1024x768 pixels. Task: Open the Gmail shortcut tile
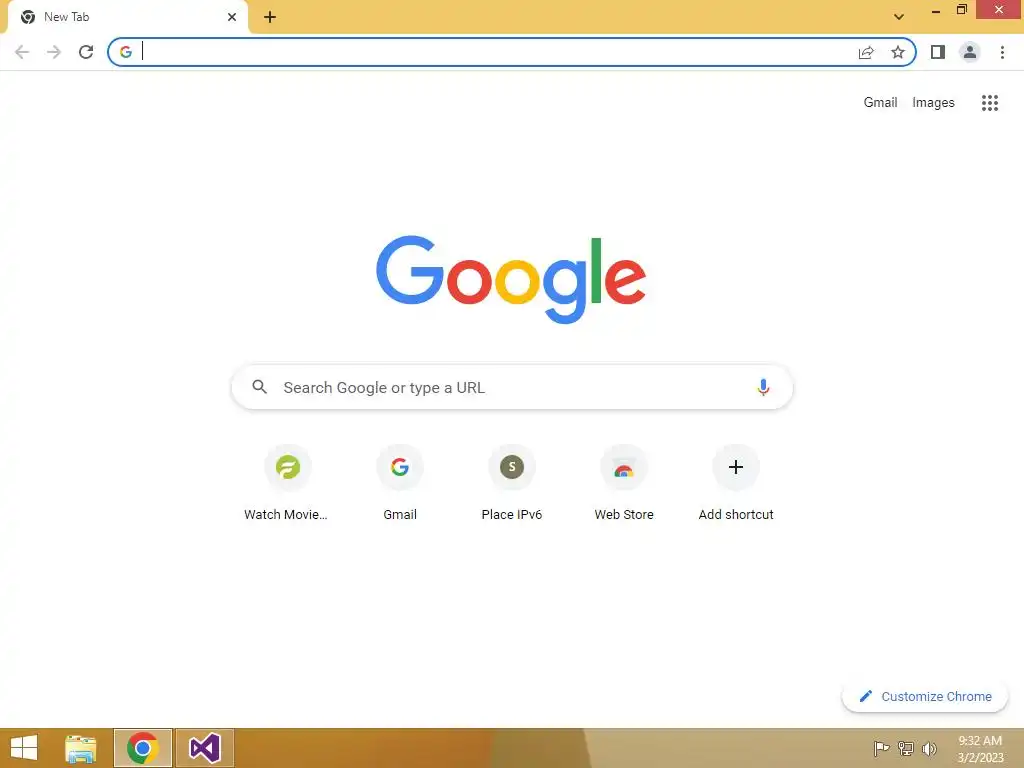click(x=400, y=483)
